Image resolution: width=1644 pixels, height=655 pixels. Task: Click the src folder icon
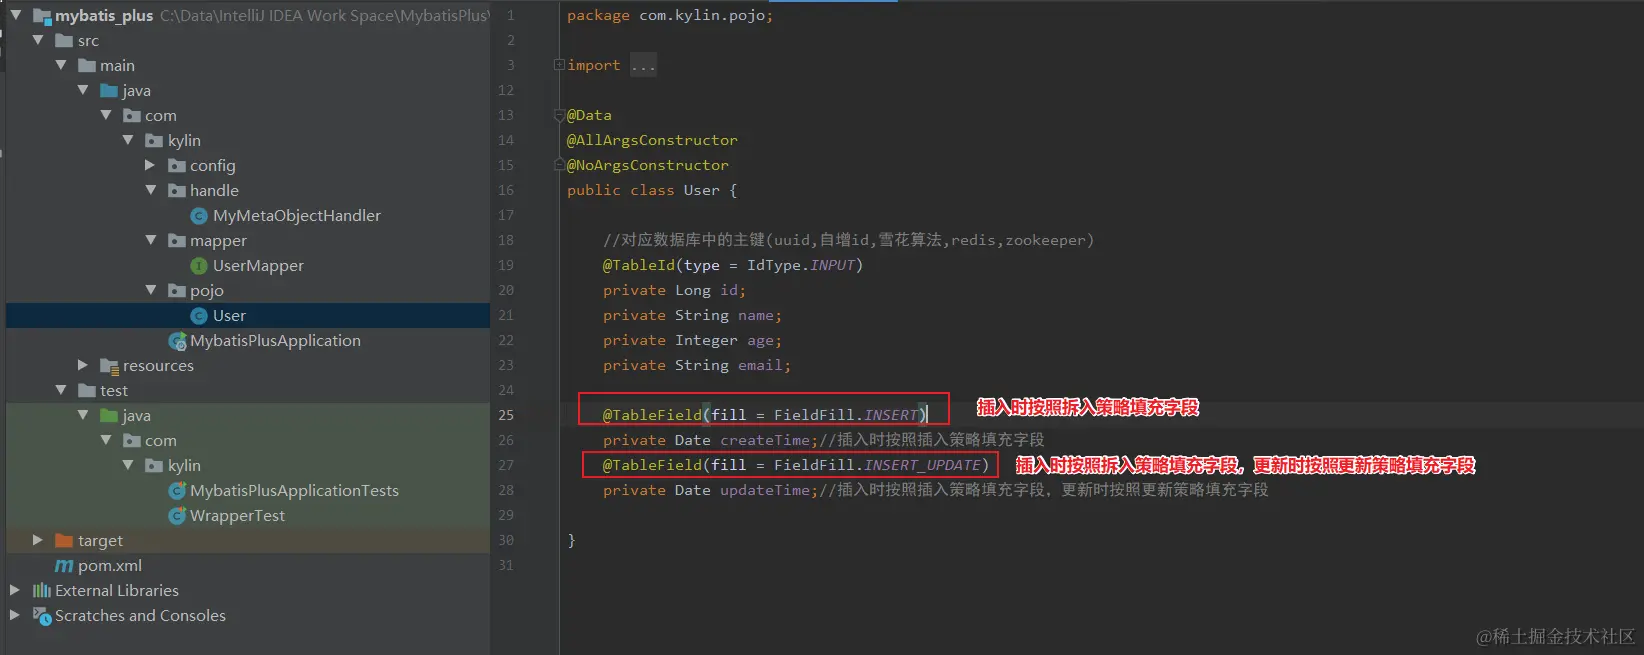(64, 40)
